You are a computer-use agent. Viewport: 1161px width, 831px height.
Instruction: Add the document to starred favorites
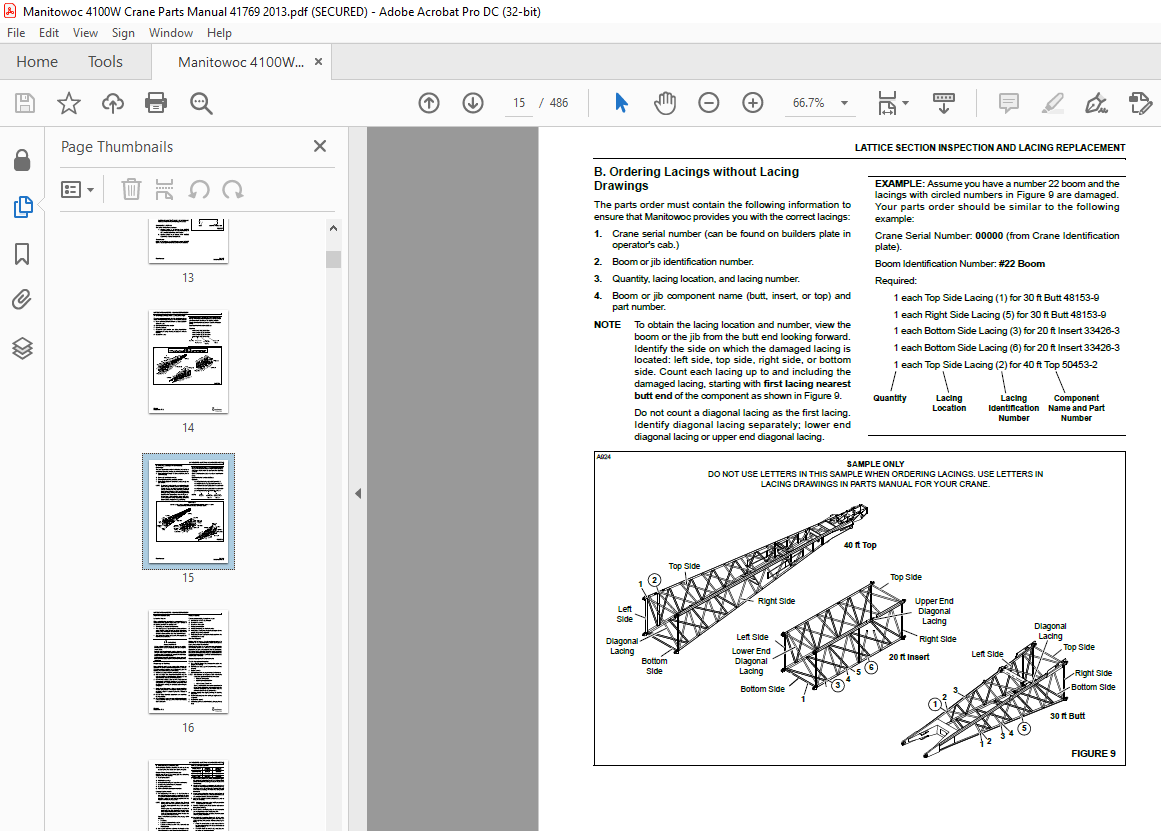coord(69,103)
